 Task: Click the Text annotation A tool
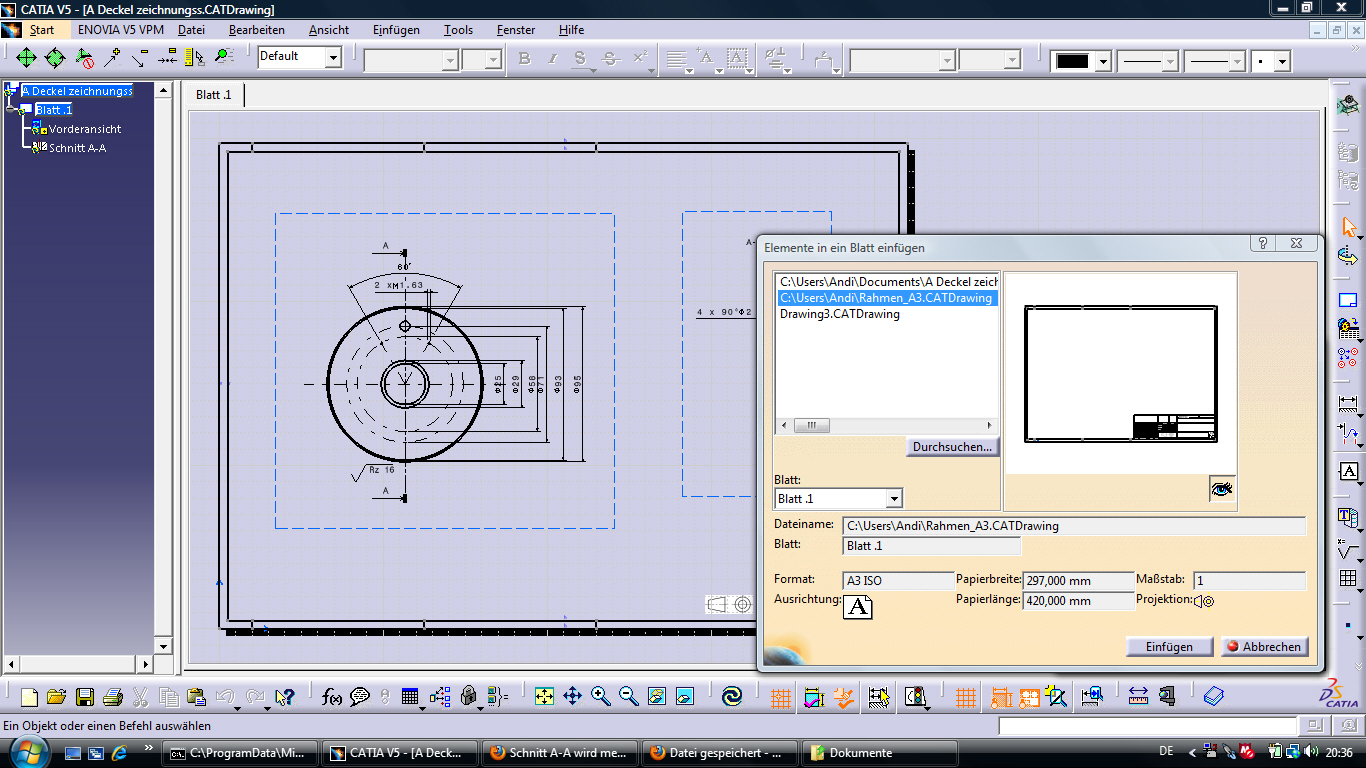point(1349,471)
